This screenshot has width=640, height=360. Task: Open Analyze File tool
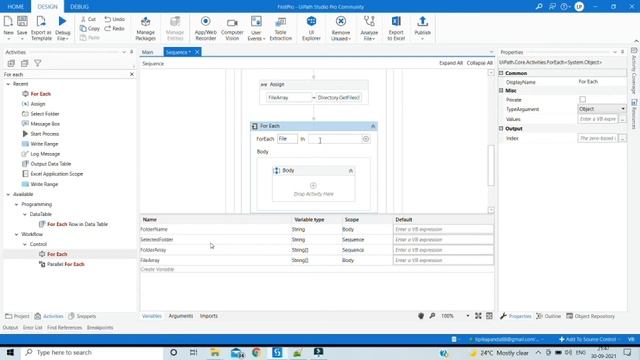coord(369,29)
